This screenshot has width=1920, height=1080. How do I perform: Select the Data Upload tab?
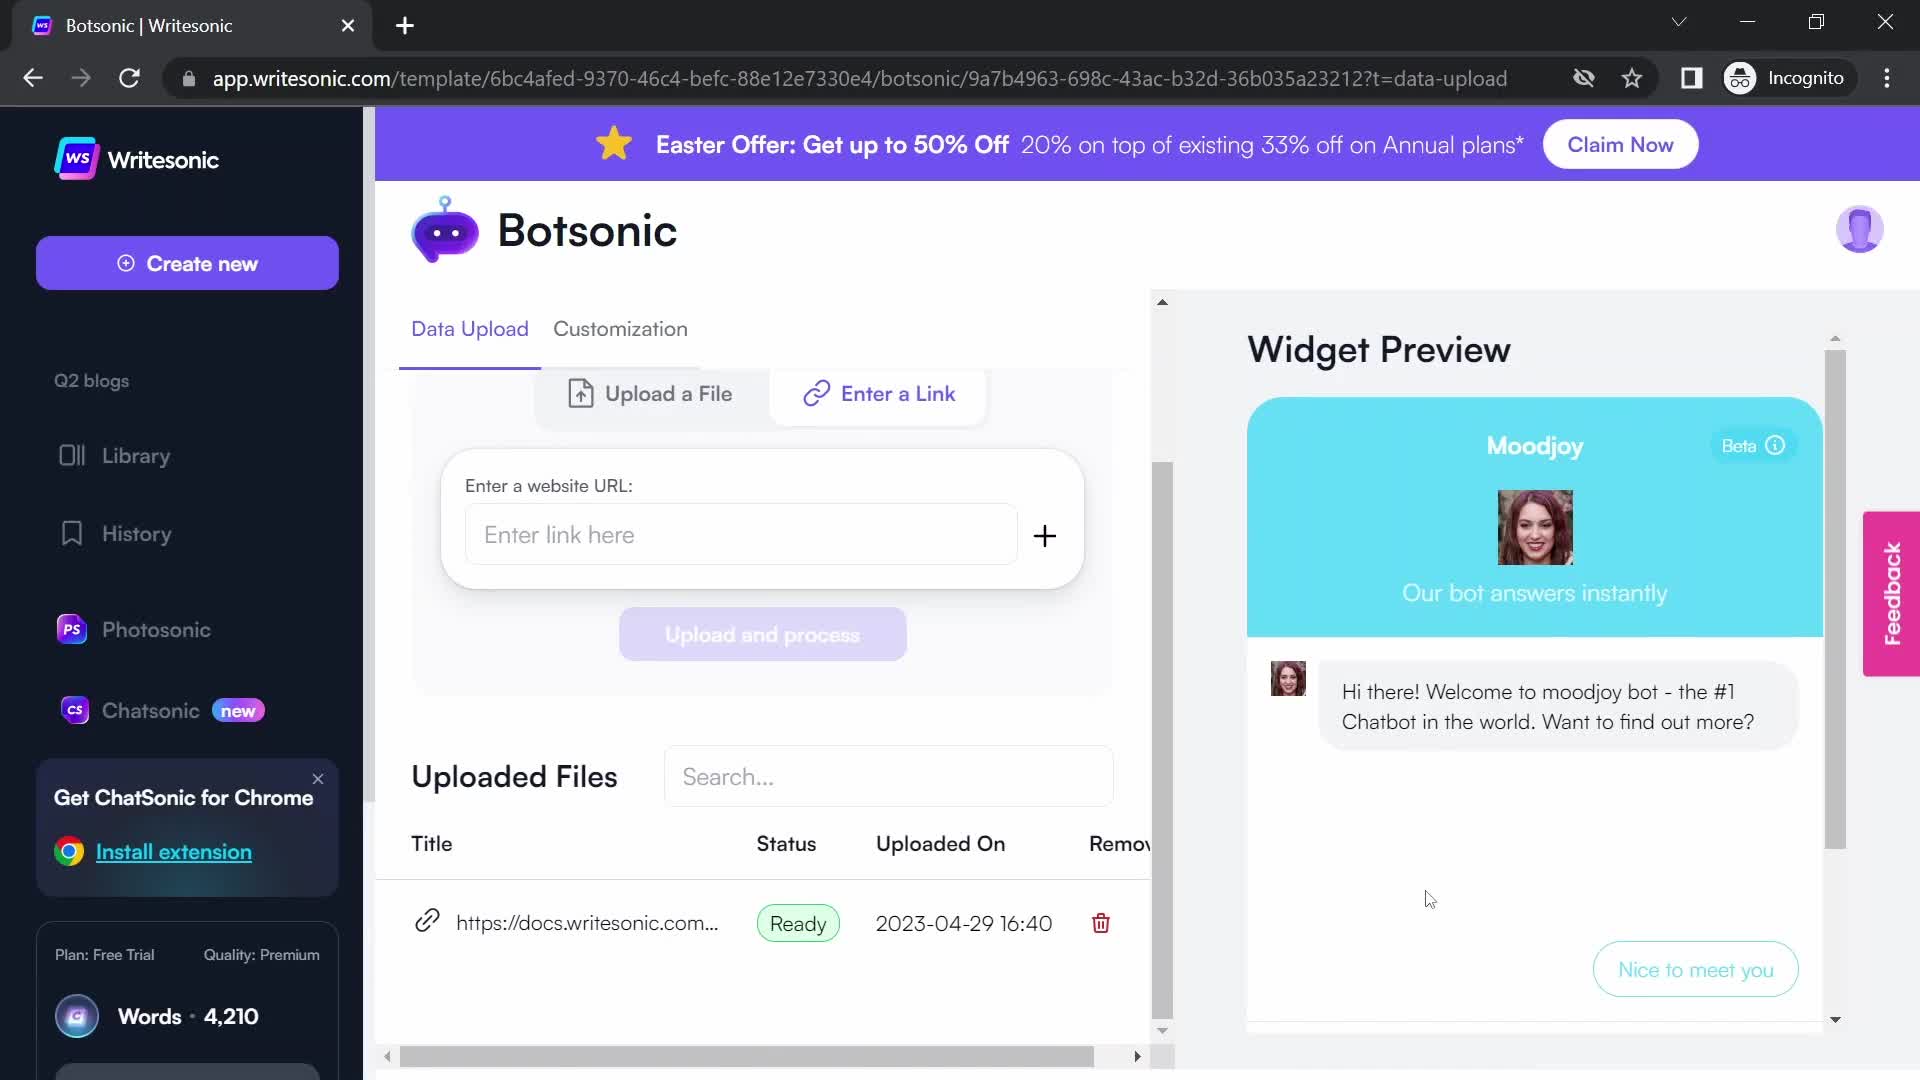[469, 328]
